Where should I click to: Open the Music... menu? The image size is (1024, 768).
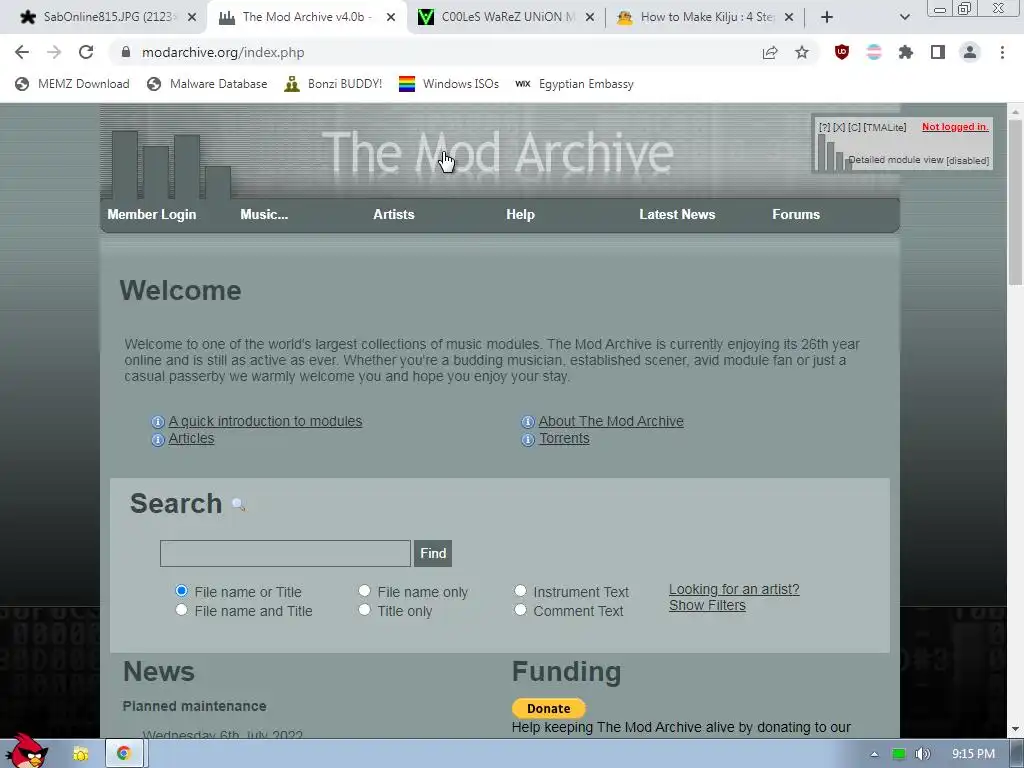tap(264, 214)
